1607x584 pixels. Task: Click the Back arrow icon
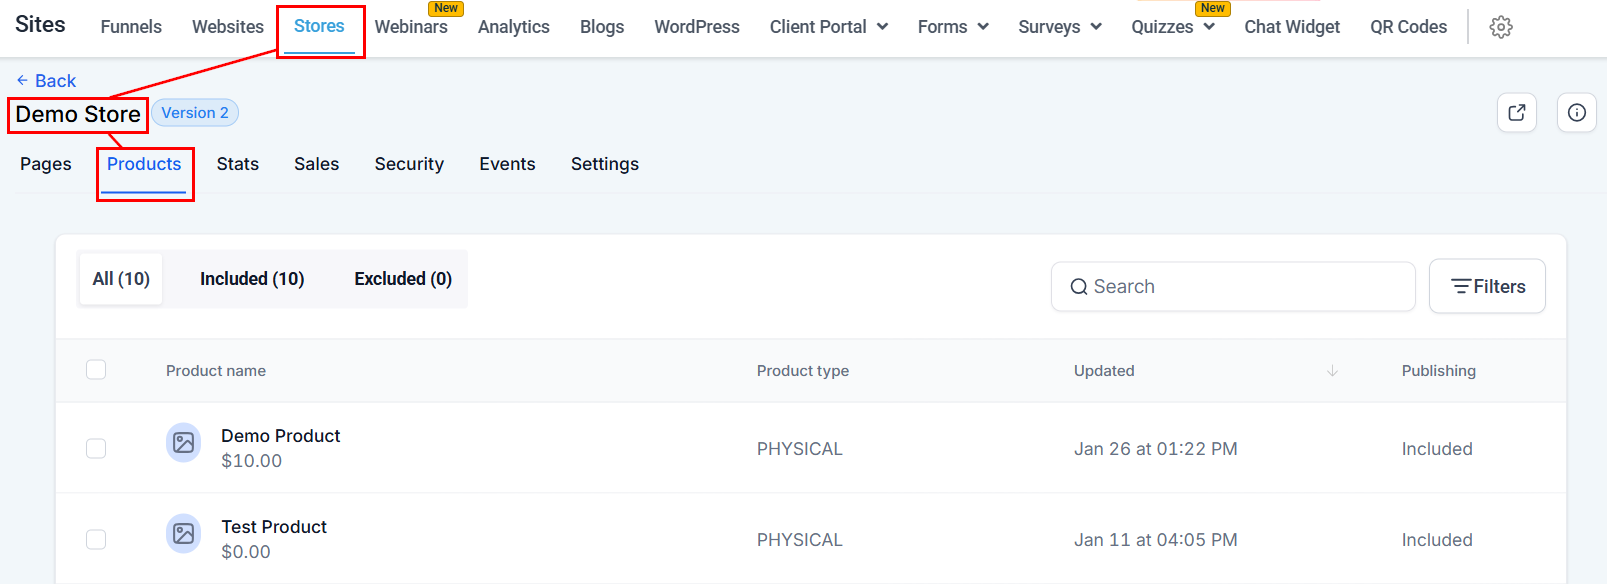22,80
